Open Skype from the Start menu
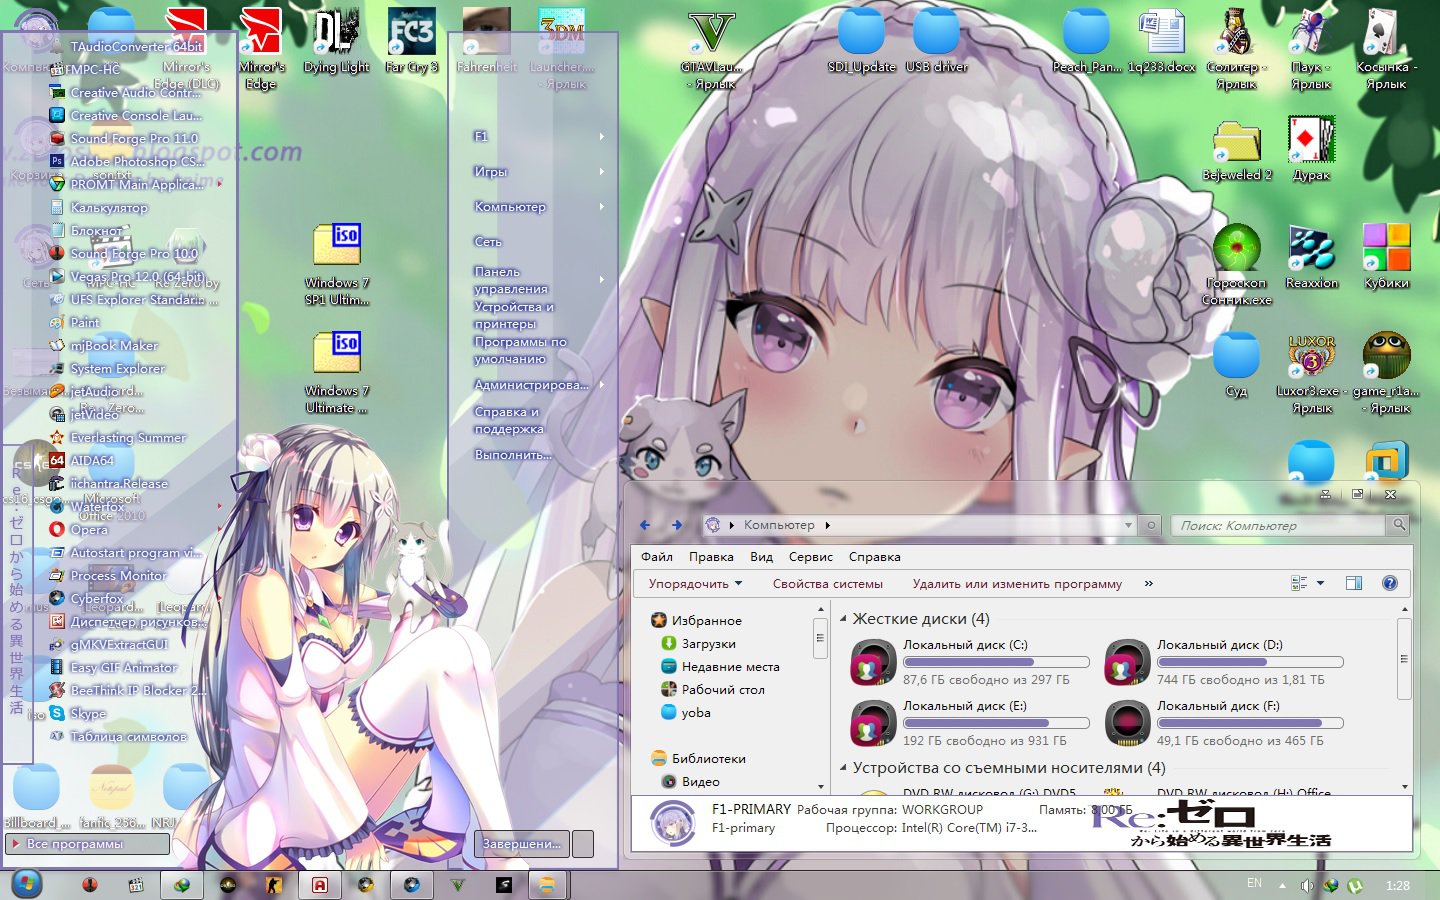Screen dimensions: 1440x900 pos(78,713)
